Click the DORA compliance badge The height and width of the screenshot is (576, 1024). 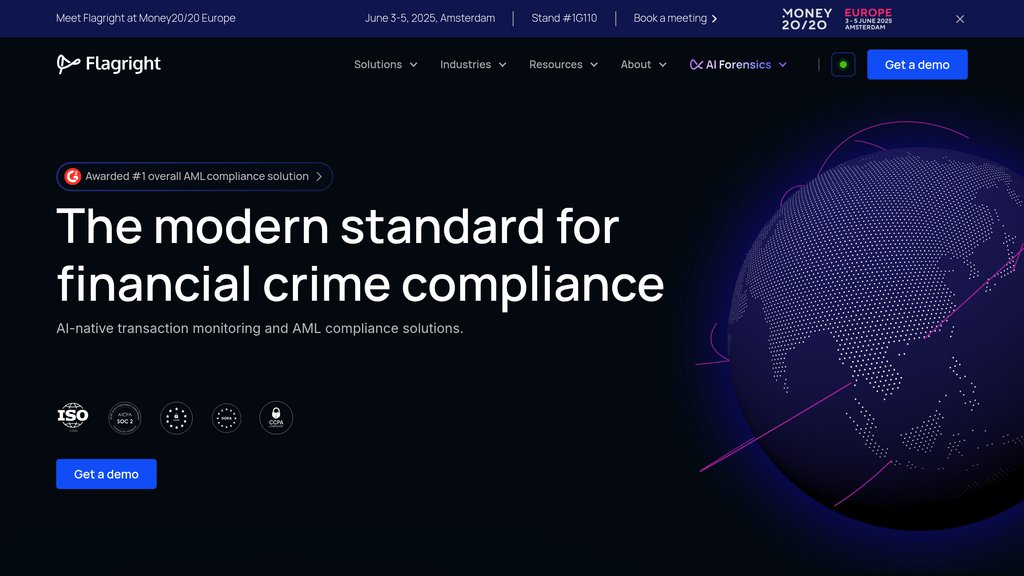(x=227, y=417)
